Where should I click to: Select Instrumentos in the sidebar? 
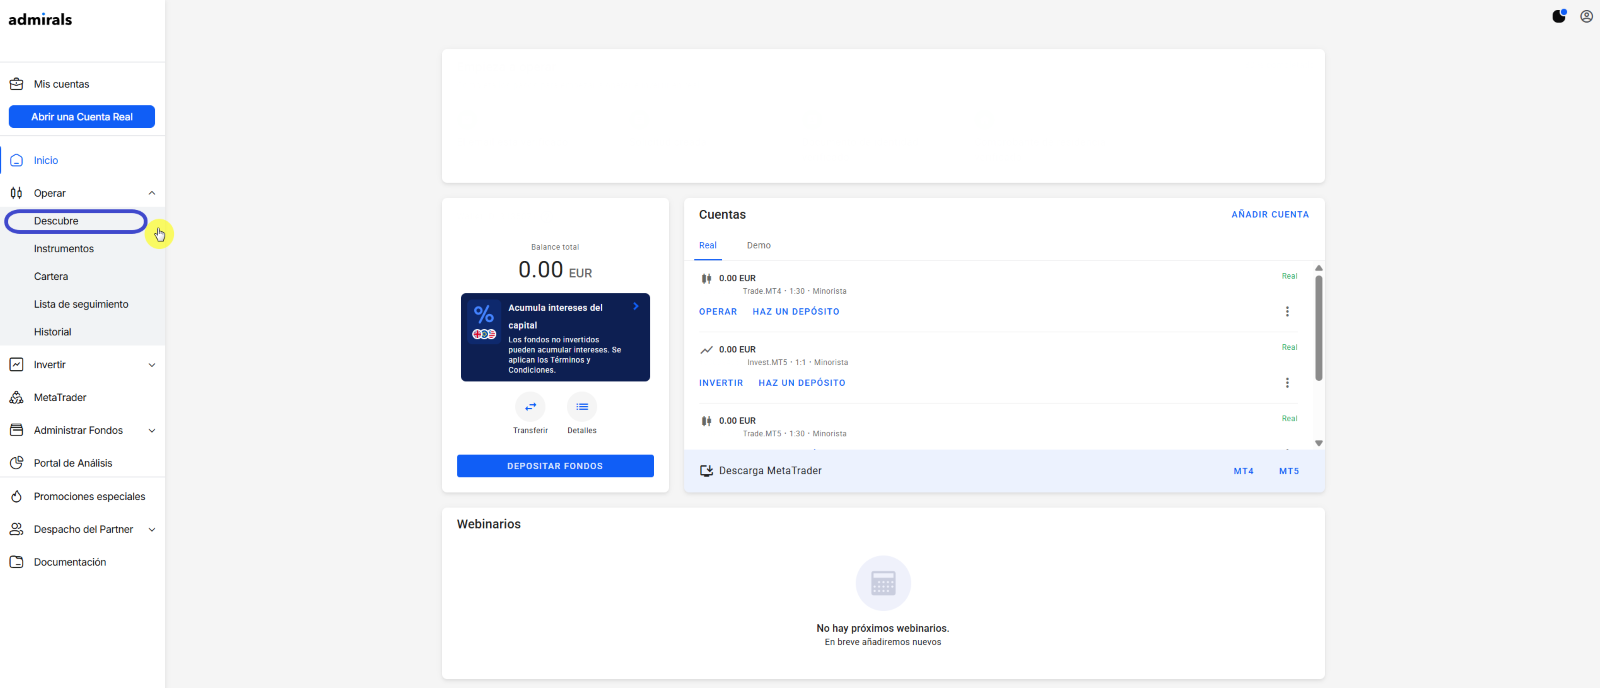64,249
